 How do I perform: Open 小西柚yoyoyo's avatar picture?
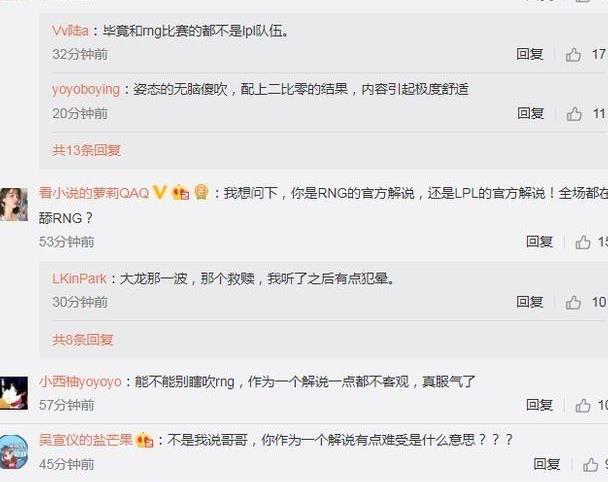click(x=14, y=393)
